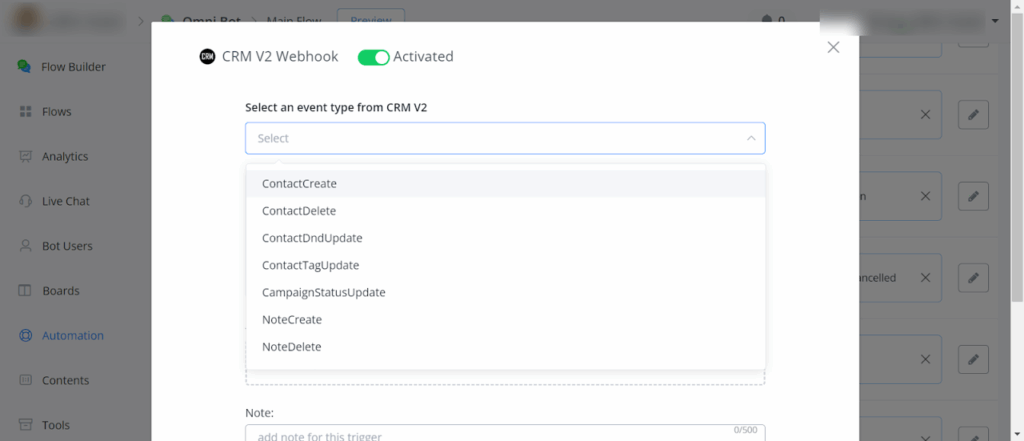Select ContactCreate from event list
The height and width of the screenshot is (441, 1024).
299,184
